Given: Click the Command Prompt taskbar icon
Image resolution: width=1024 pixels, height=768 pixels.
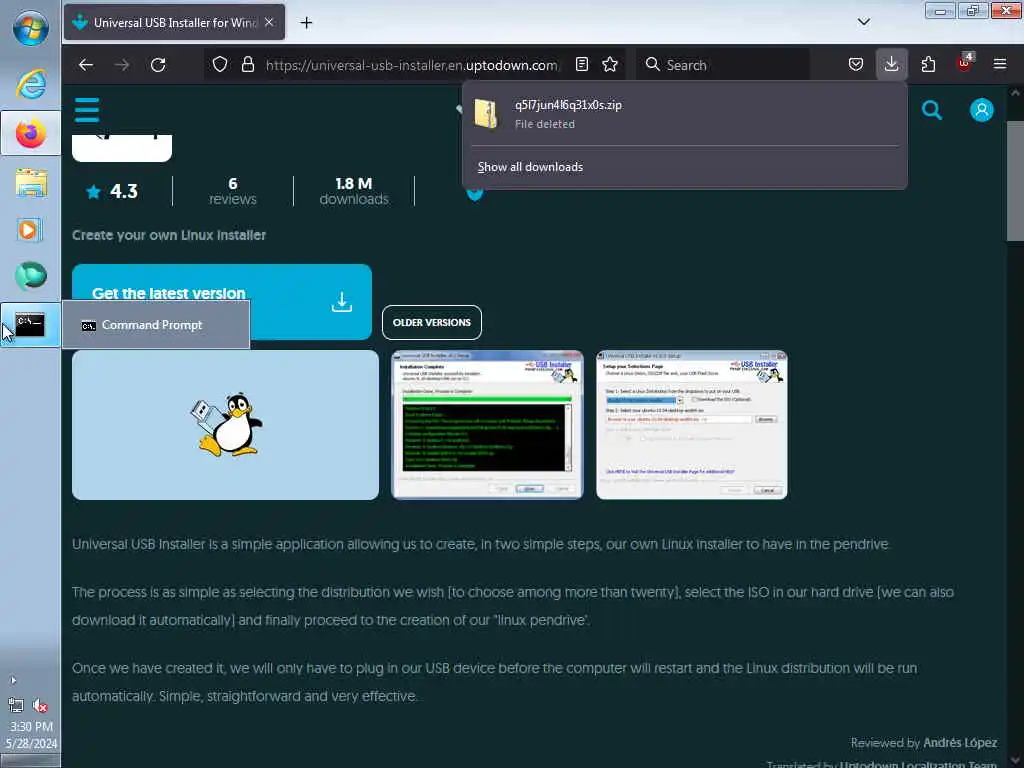Looking at the screenshot, I should coord(31,325).
